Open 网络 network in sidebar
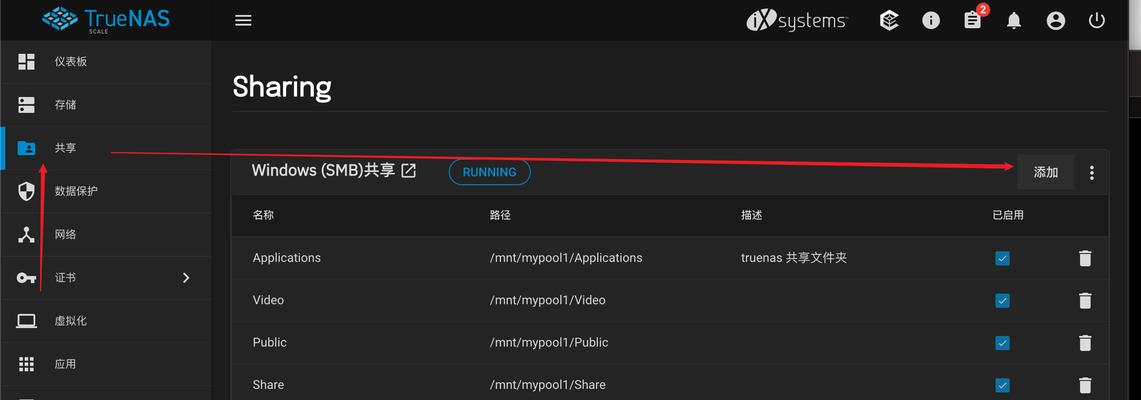This screenshot has width=1141, height=400. [x=106, y=234]
